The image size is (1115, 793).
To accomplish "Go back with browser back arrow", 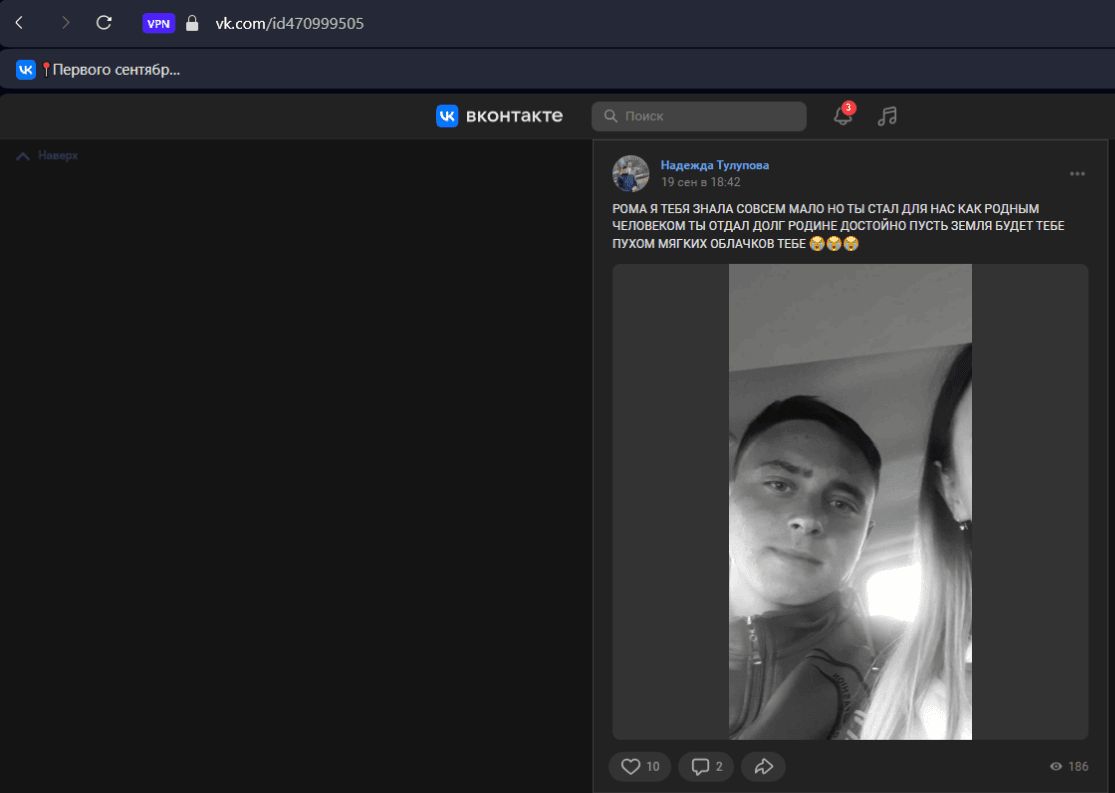I will [19, 23].
